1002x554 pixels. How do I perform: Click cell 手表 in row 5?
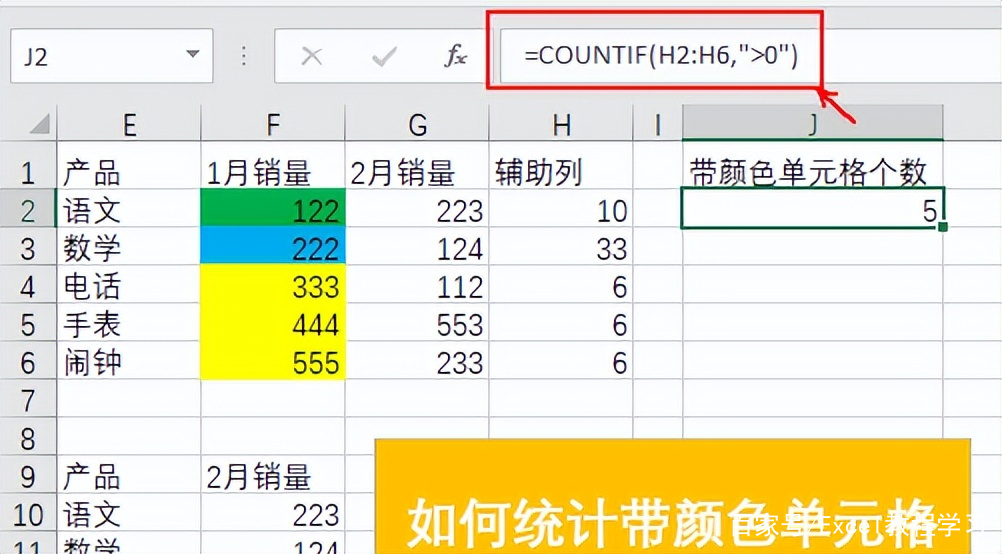(x=129, y=322)
